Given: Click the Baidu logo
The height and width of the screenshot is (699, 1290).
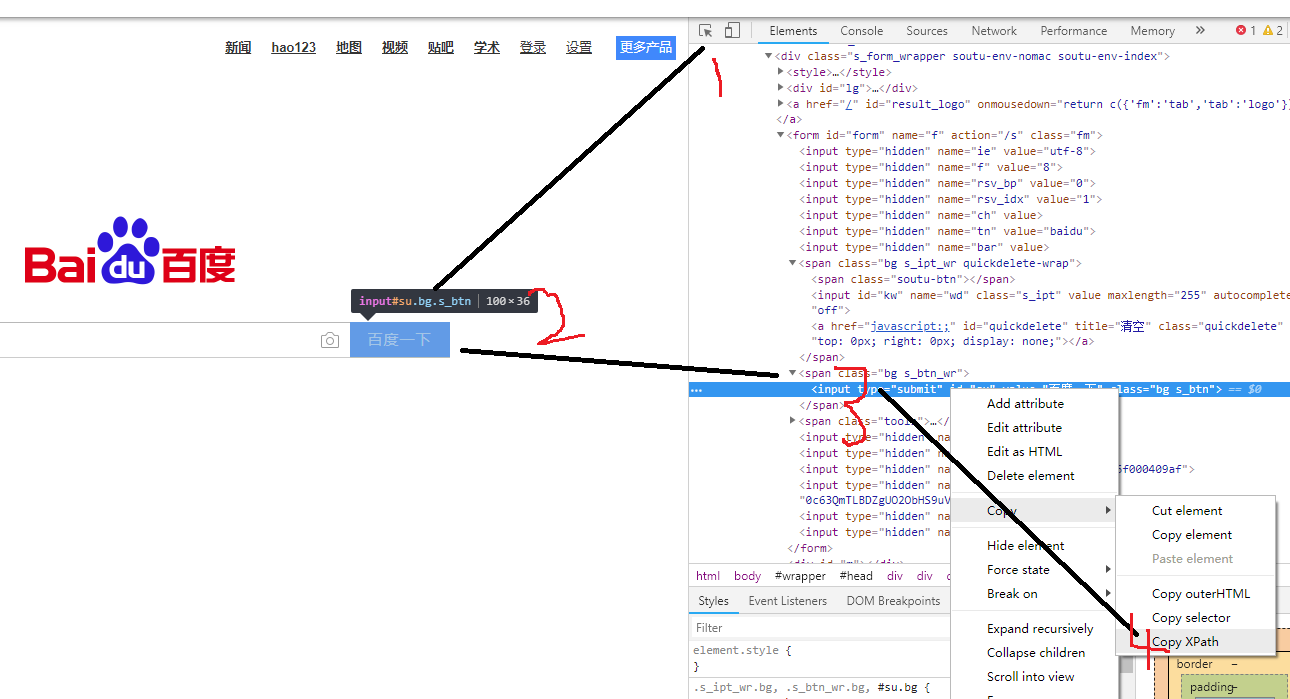Looking at the screenshot, I should (131, 250).
